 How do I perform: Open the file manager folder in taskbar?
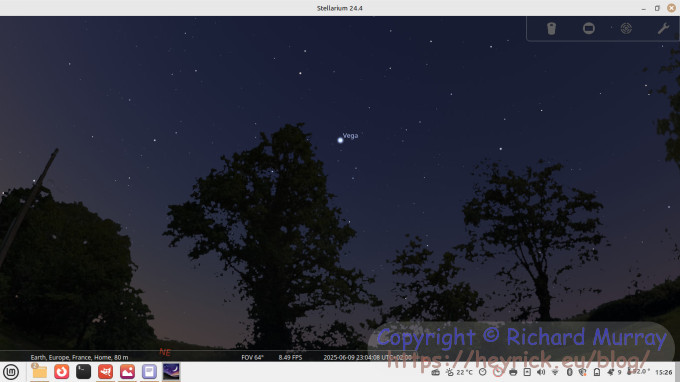(x=39, y=372)
